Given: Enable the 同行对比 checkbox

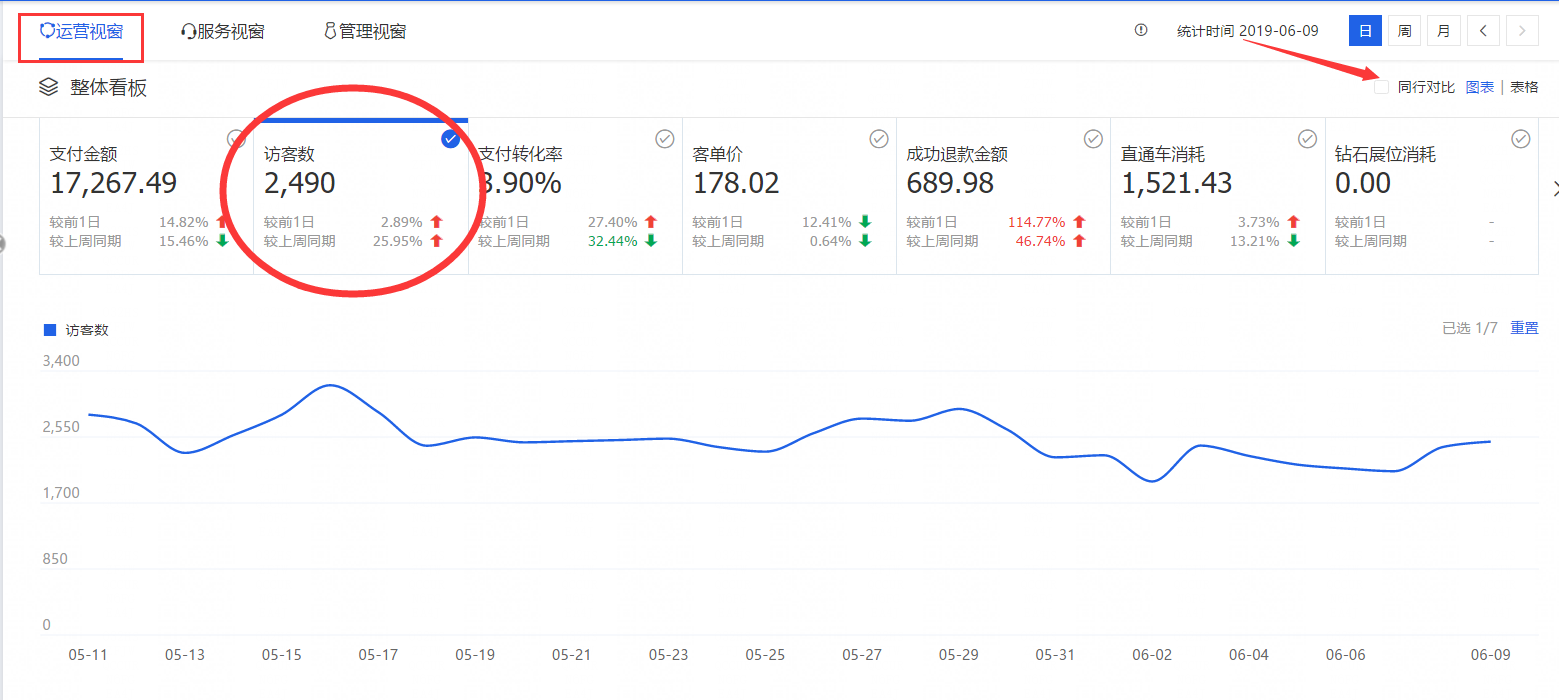Looking at the screenshot, I should [x=1381, y=87].
